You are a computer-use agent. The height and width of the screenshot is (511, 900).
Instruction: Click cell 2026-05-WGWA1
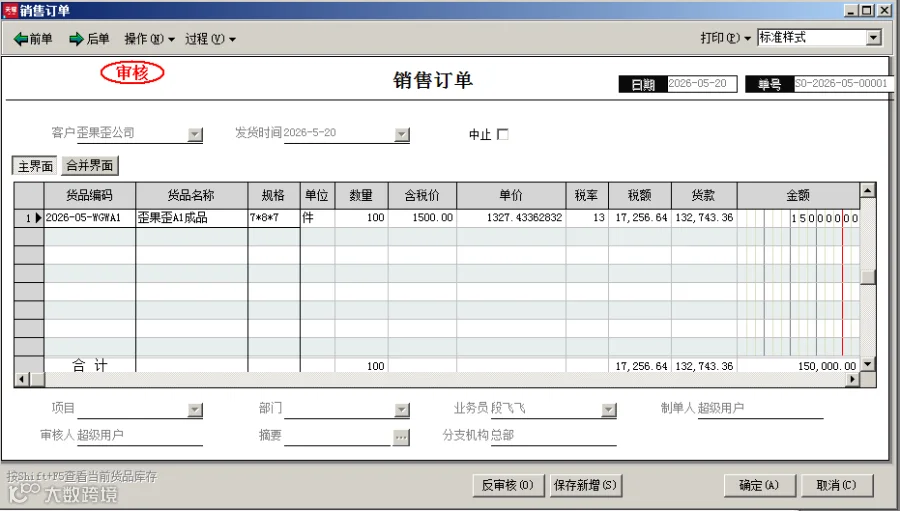[90, 218]
